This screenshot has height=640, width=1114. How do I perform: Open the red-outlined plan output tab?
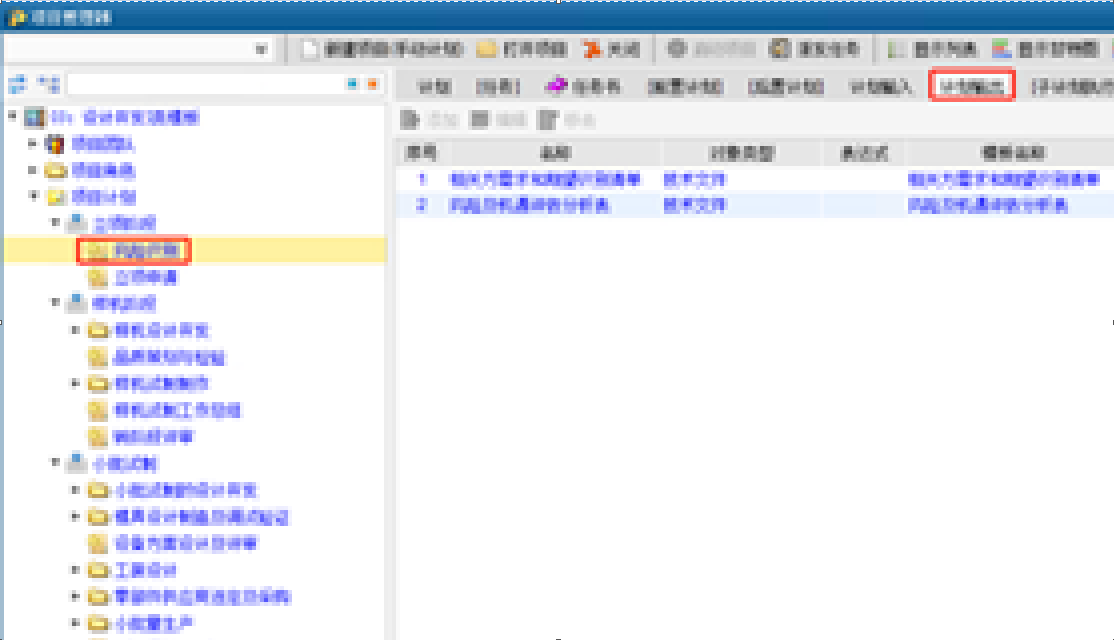click(971, 86)
